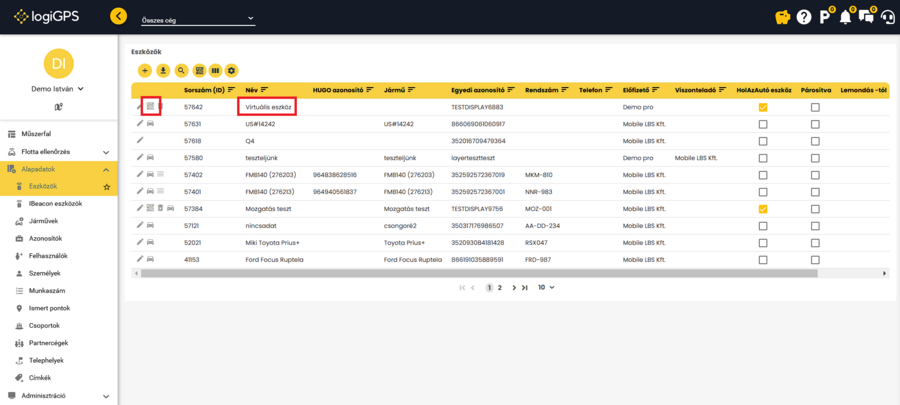
Task: Click the add new device plus button
Action: pyautogui.click(x=145, y=70)
